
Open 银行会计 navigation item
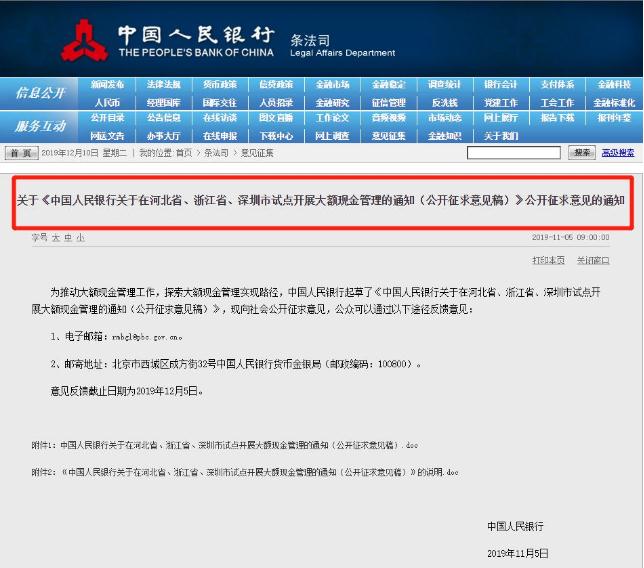[x=501, y=85]
